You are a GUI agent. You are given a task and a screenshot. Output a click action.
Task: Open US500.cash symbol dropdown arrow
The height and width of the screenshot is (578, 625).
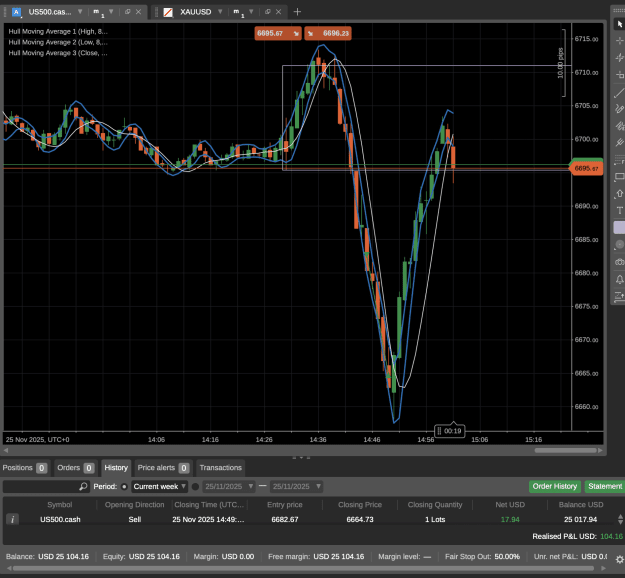point(80,12)
